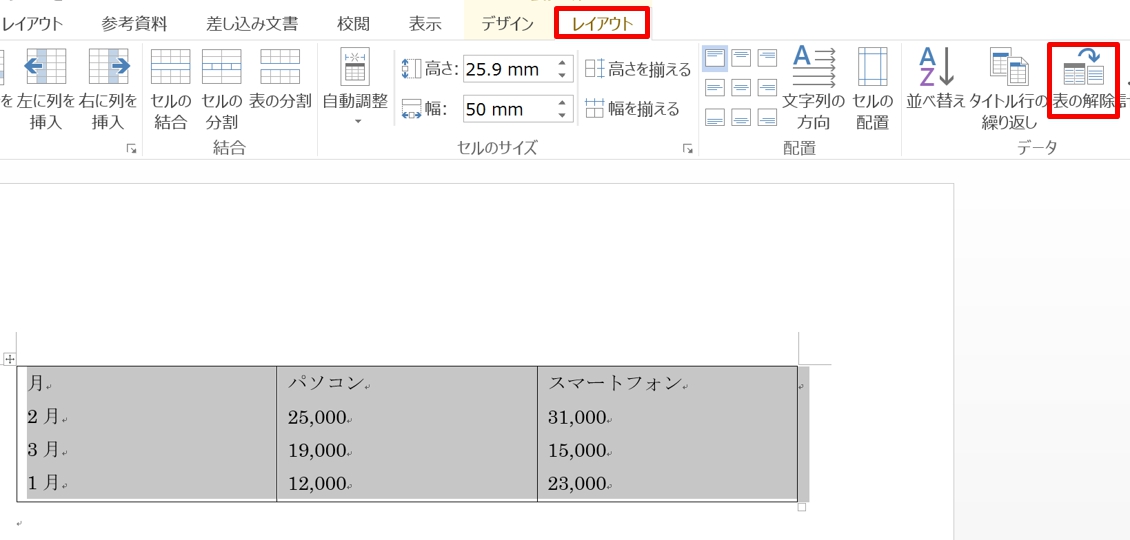Open セルの配置 cell margins
The height and width of the screenshot is (540, 1130).
(873, 89)
